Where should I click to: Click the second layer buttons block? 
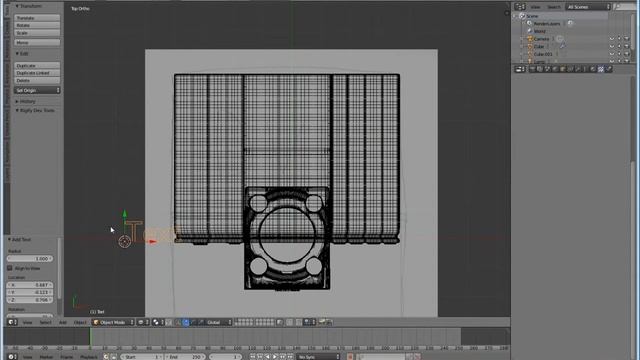coord(264,322)
